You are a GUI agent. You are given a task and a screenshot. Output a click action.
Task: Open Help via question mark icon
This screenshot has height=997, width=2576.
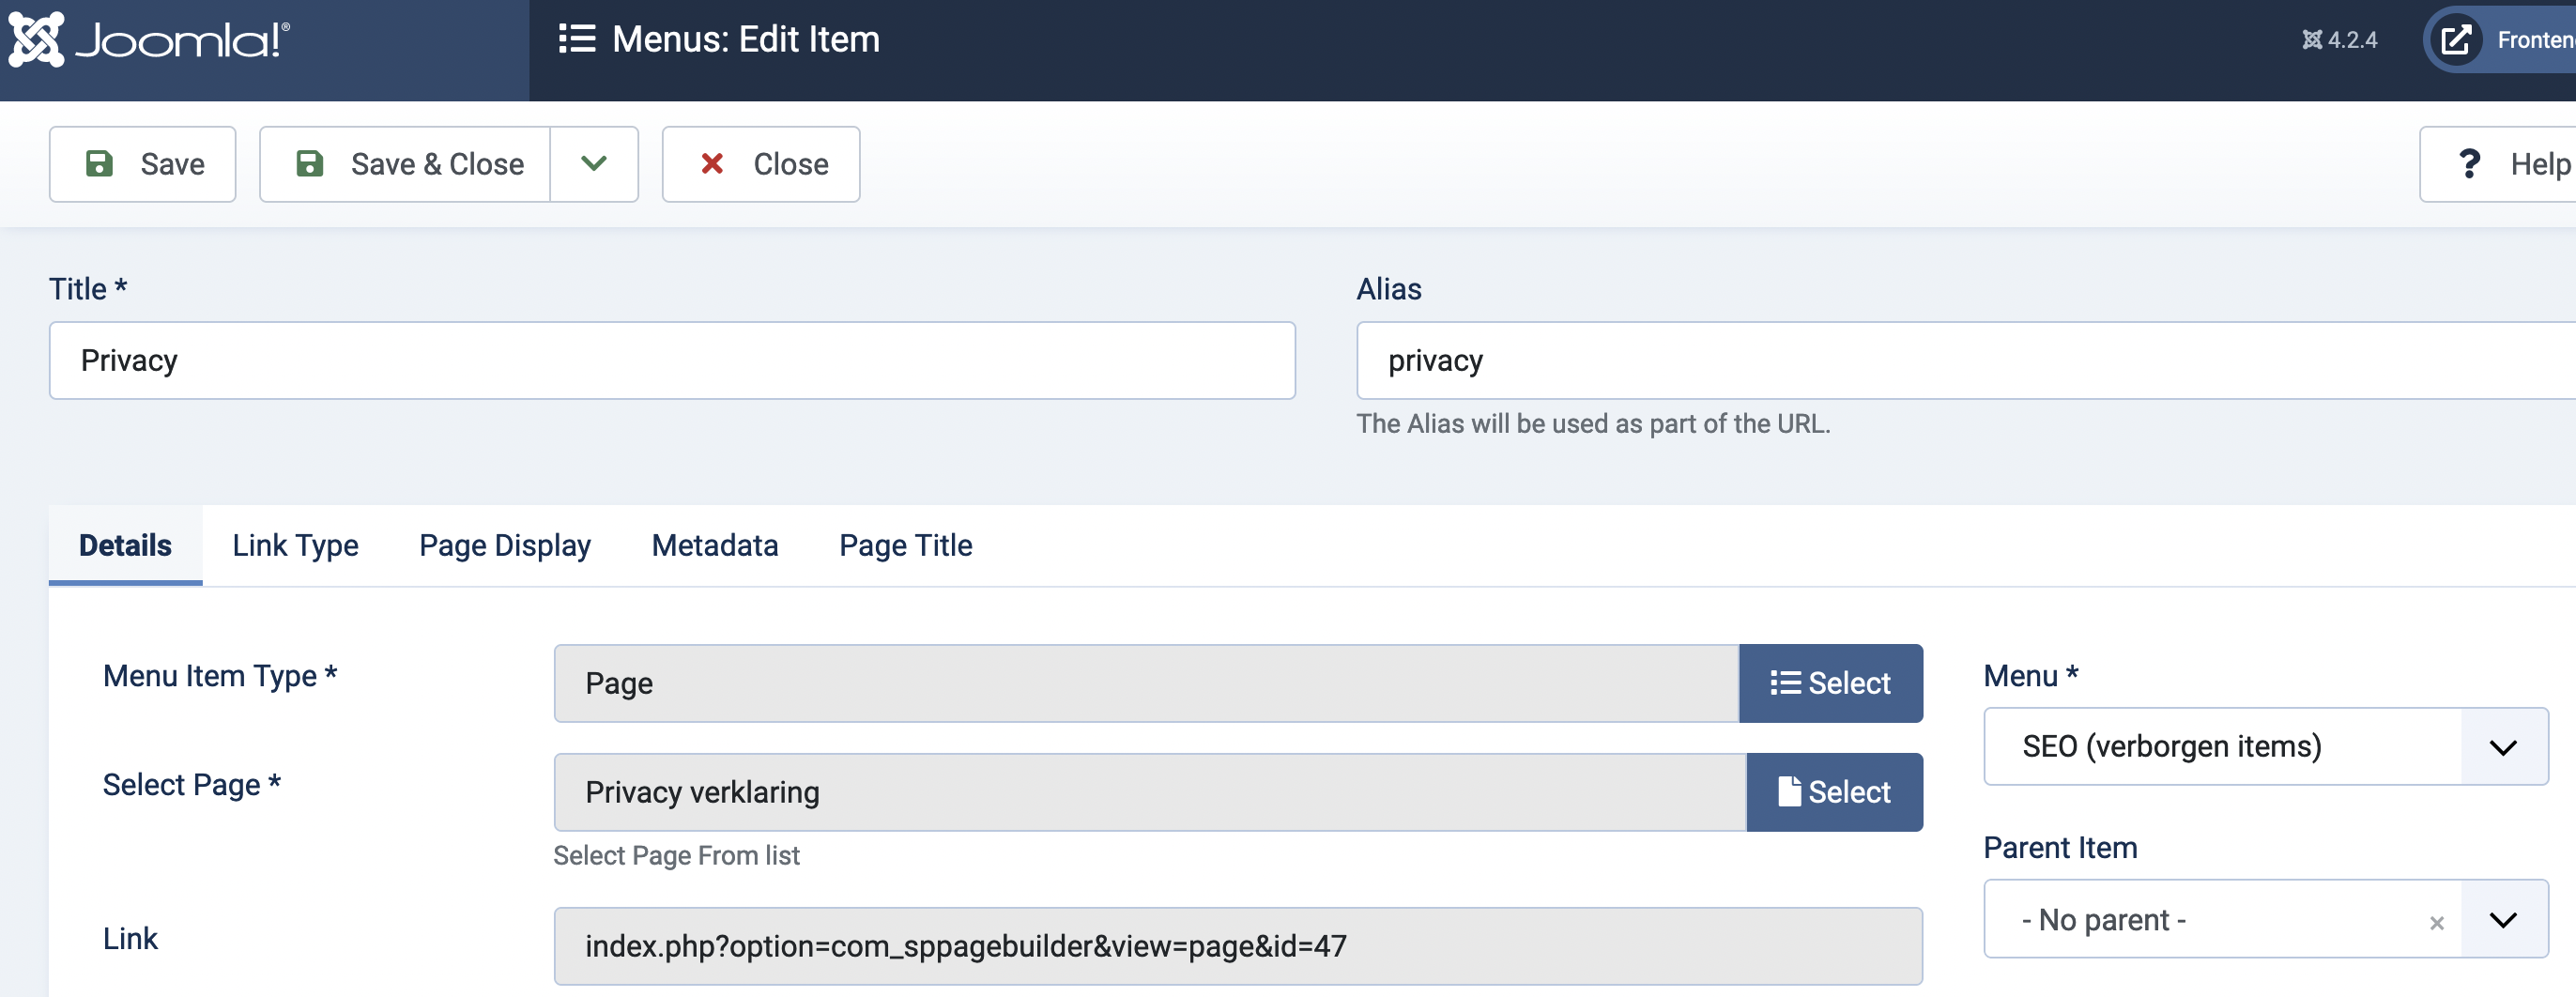coord(2468,164)
